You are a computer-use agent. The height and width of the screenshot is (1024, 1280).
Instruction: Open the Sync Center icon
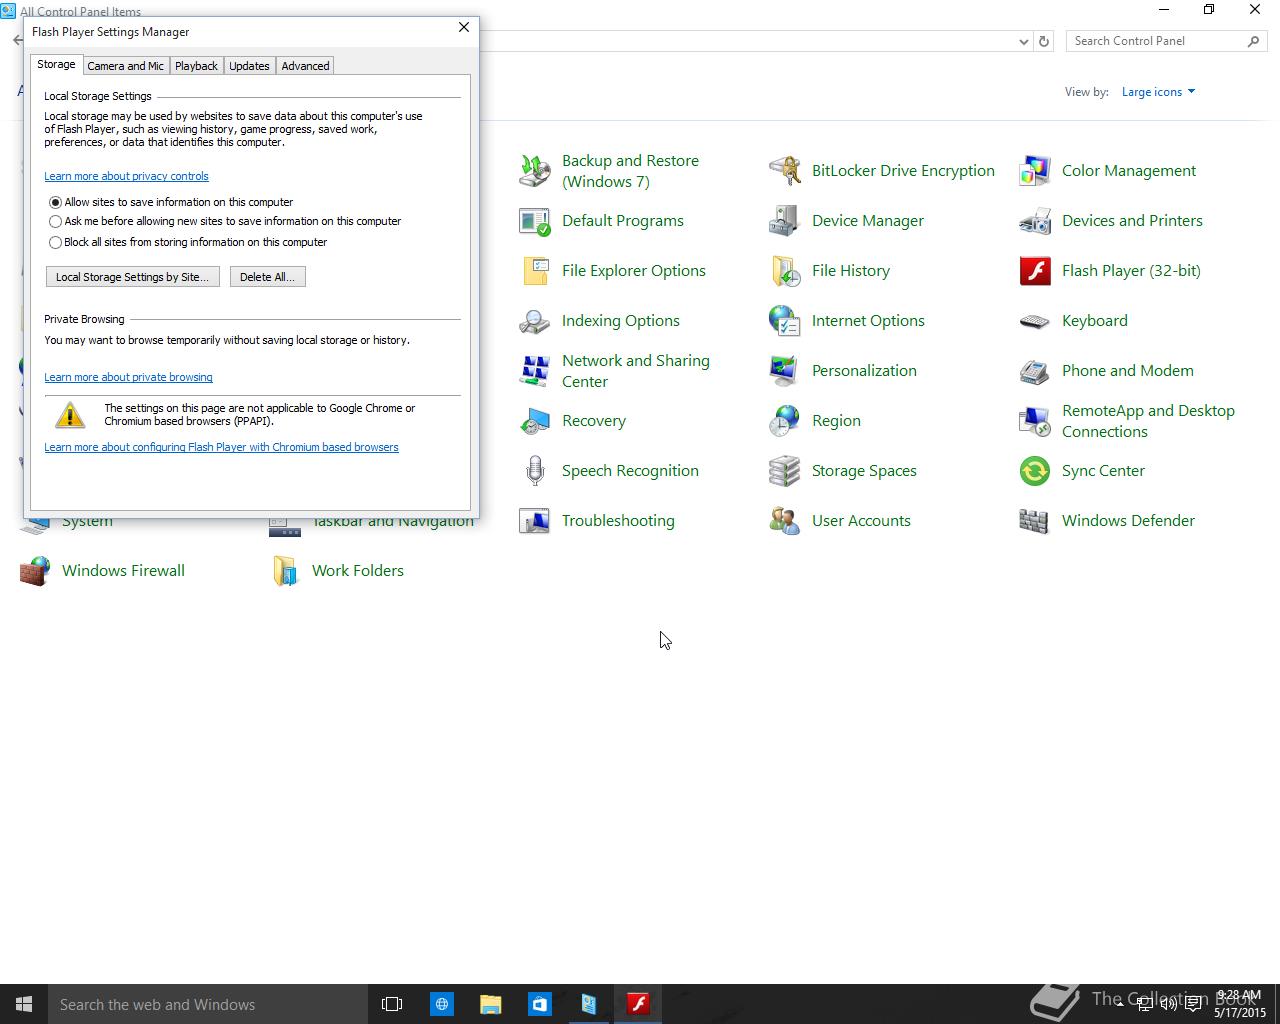click(x=1035, y=471)
